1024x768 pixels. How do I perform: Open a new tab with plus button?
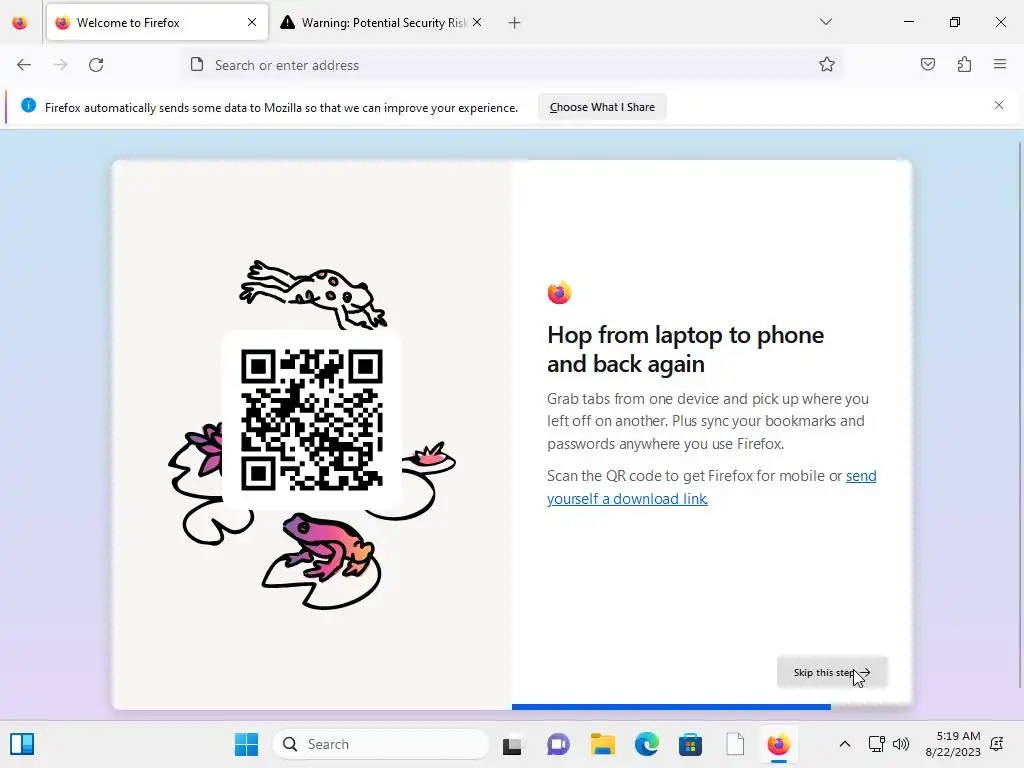(515, 23)
